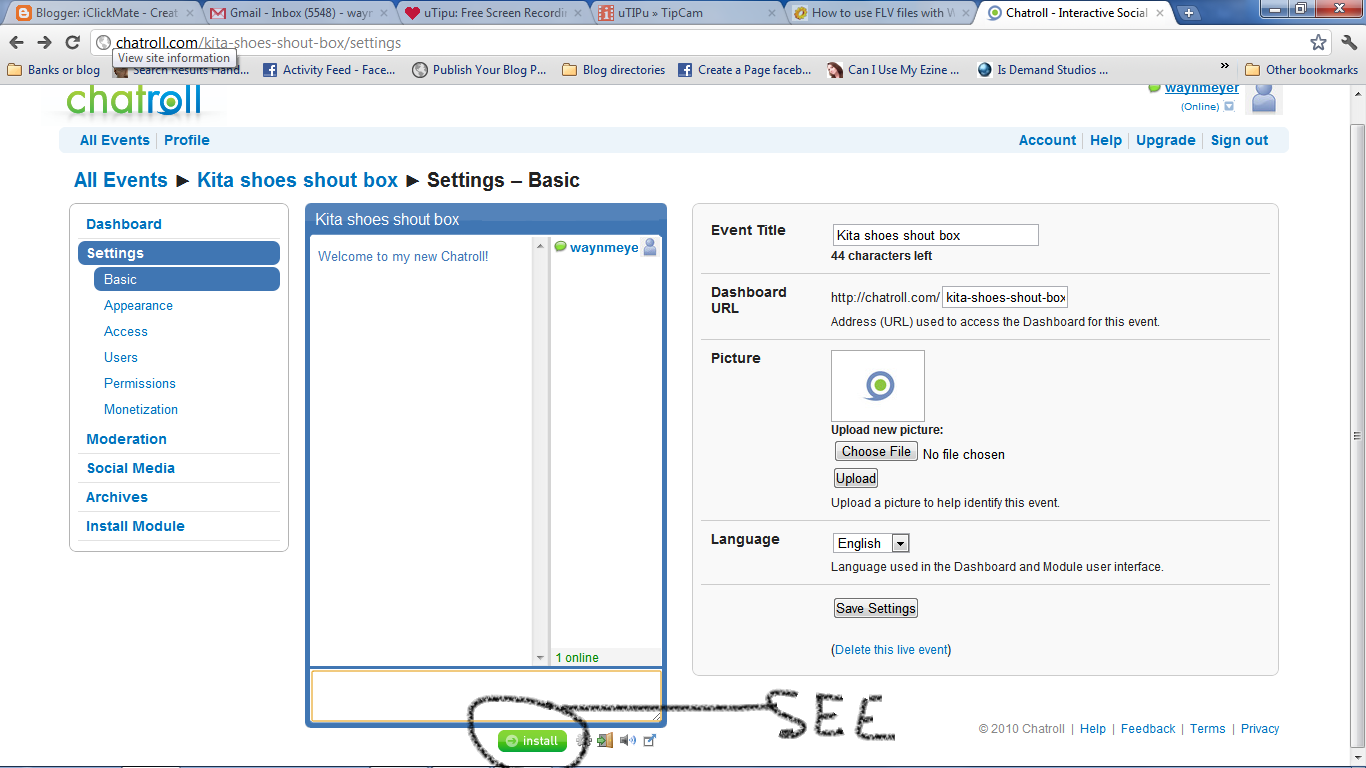This screenshot has height=768, width=1366.
Task: Click the user avatar picture top right
Action: [1265, 98]
